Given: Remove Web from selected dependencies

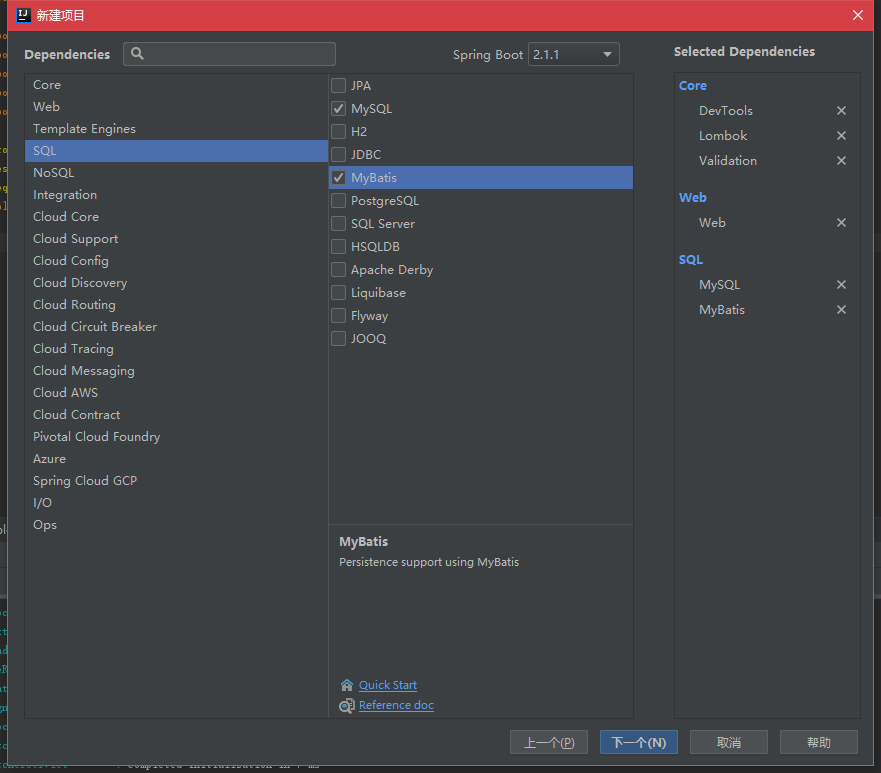Looking at the screenshot, I should pos(841,222).
